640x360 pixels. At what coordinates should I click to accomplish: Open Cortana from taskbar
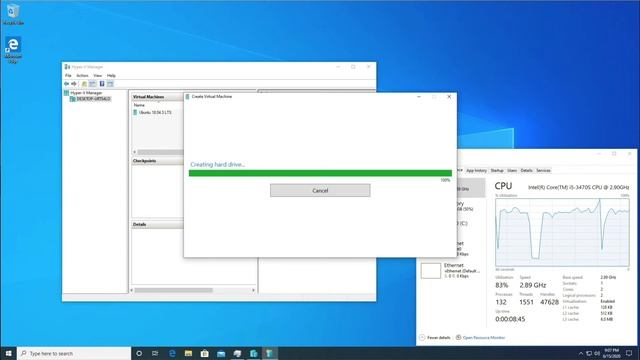(x=139, y=353)
